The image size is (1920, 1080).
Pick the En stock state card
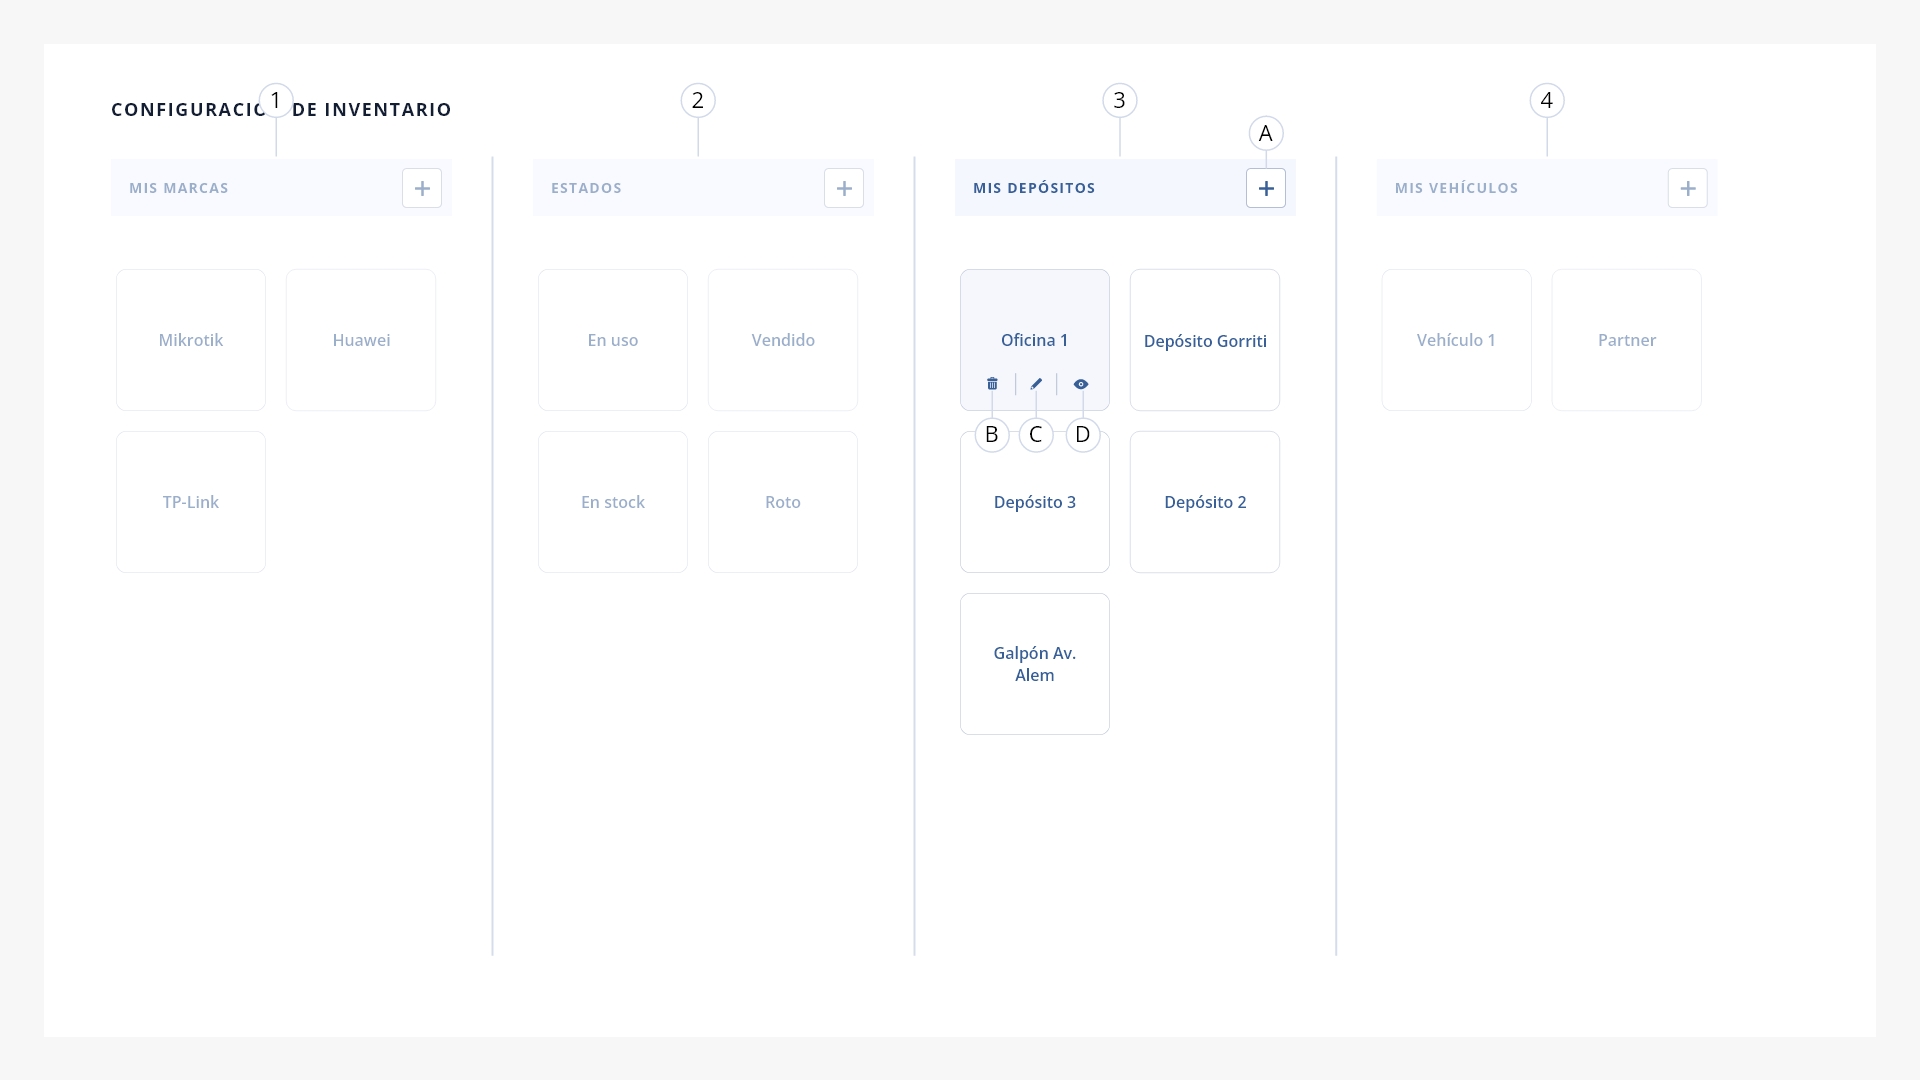pyautogui.click(x=613, y=502)
